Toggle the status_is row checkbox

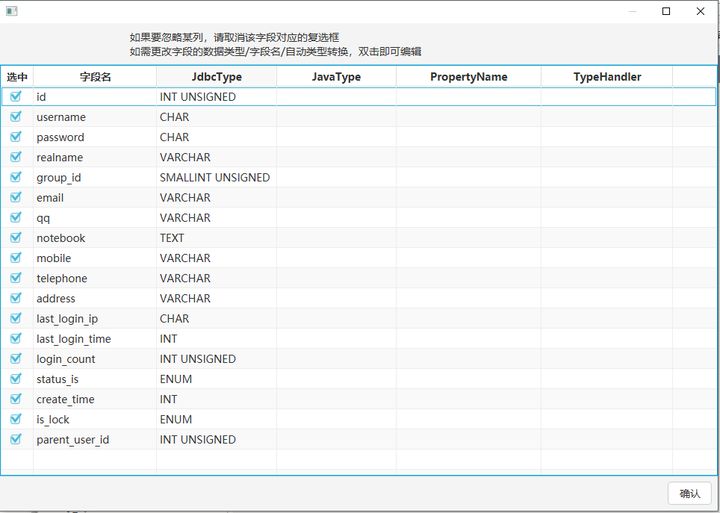(x=16, y=378)
